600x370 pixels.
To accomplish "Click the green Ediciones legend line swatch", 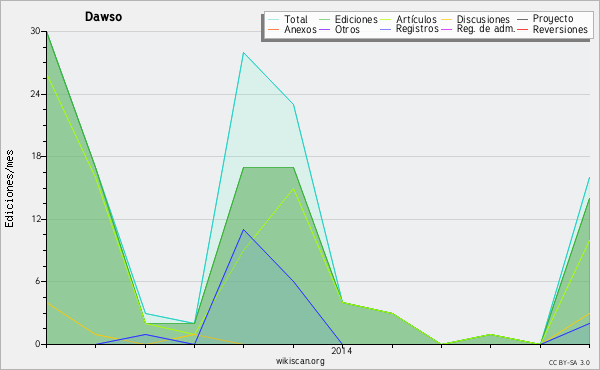I will pyautogui.click(x=324, y=20).
